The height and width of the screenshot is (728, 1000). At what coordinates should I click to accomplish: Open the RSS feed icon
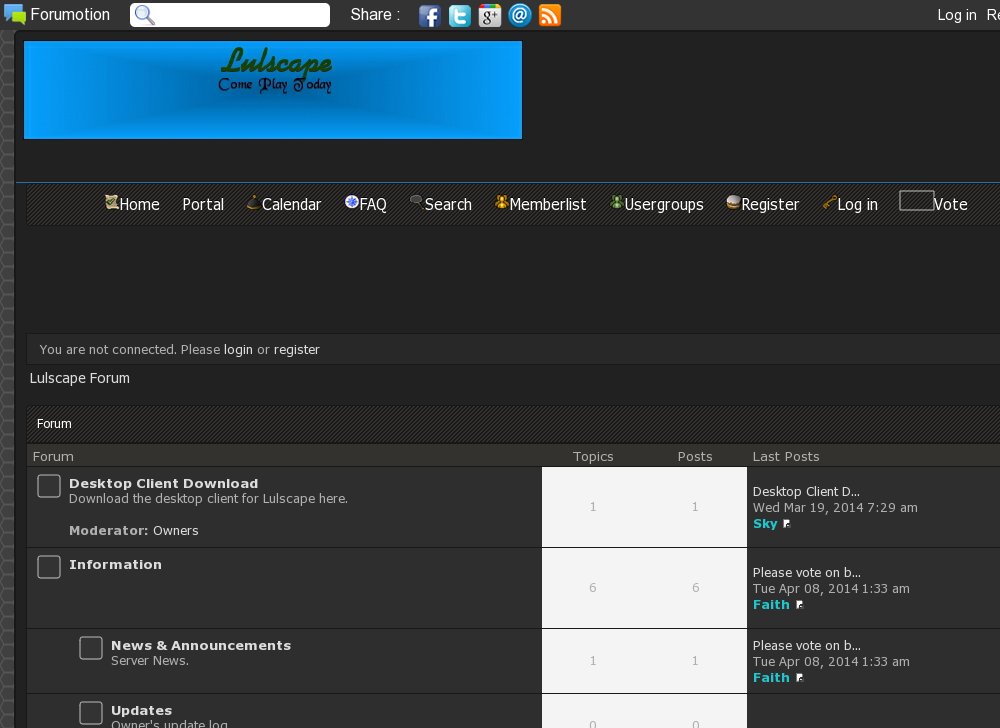[x=549, y=15]
